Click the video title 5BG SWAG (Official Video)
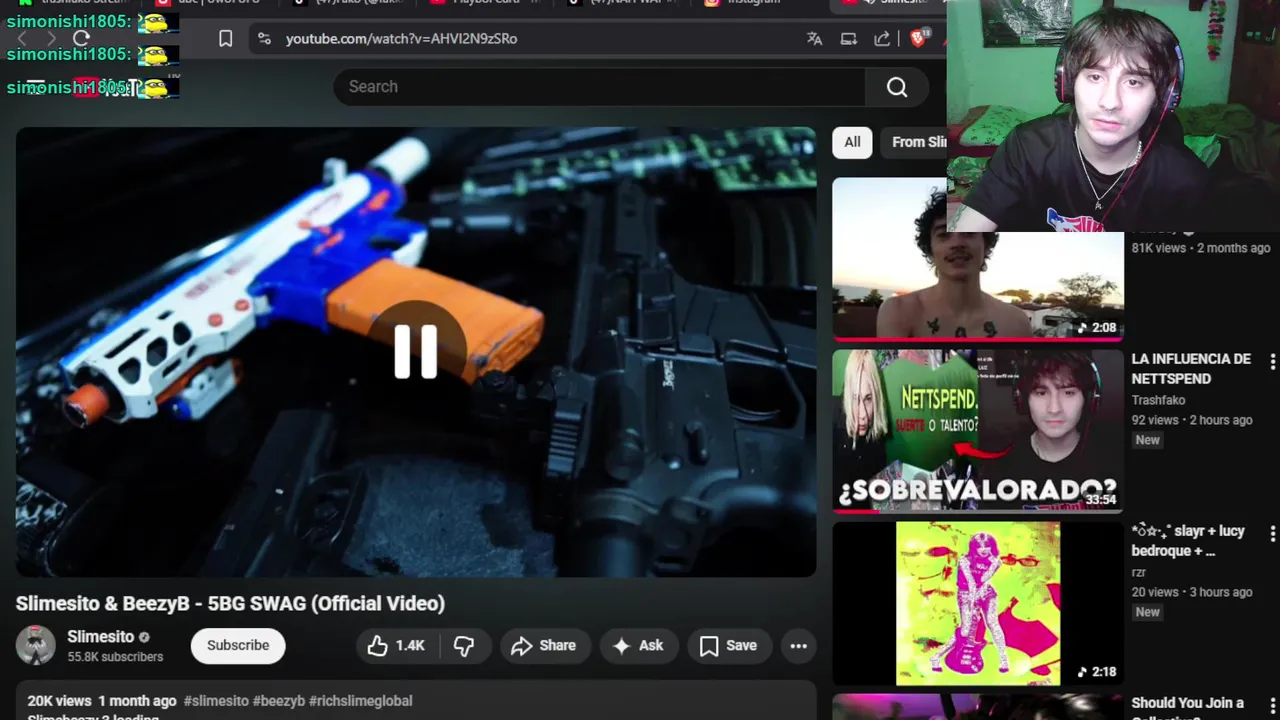 [x=230, y=603]
